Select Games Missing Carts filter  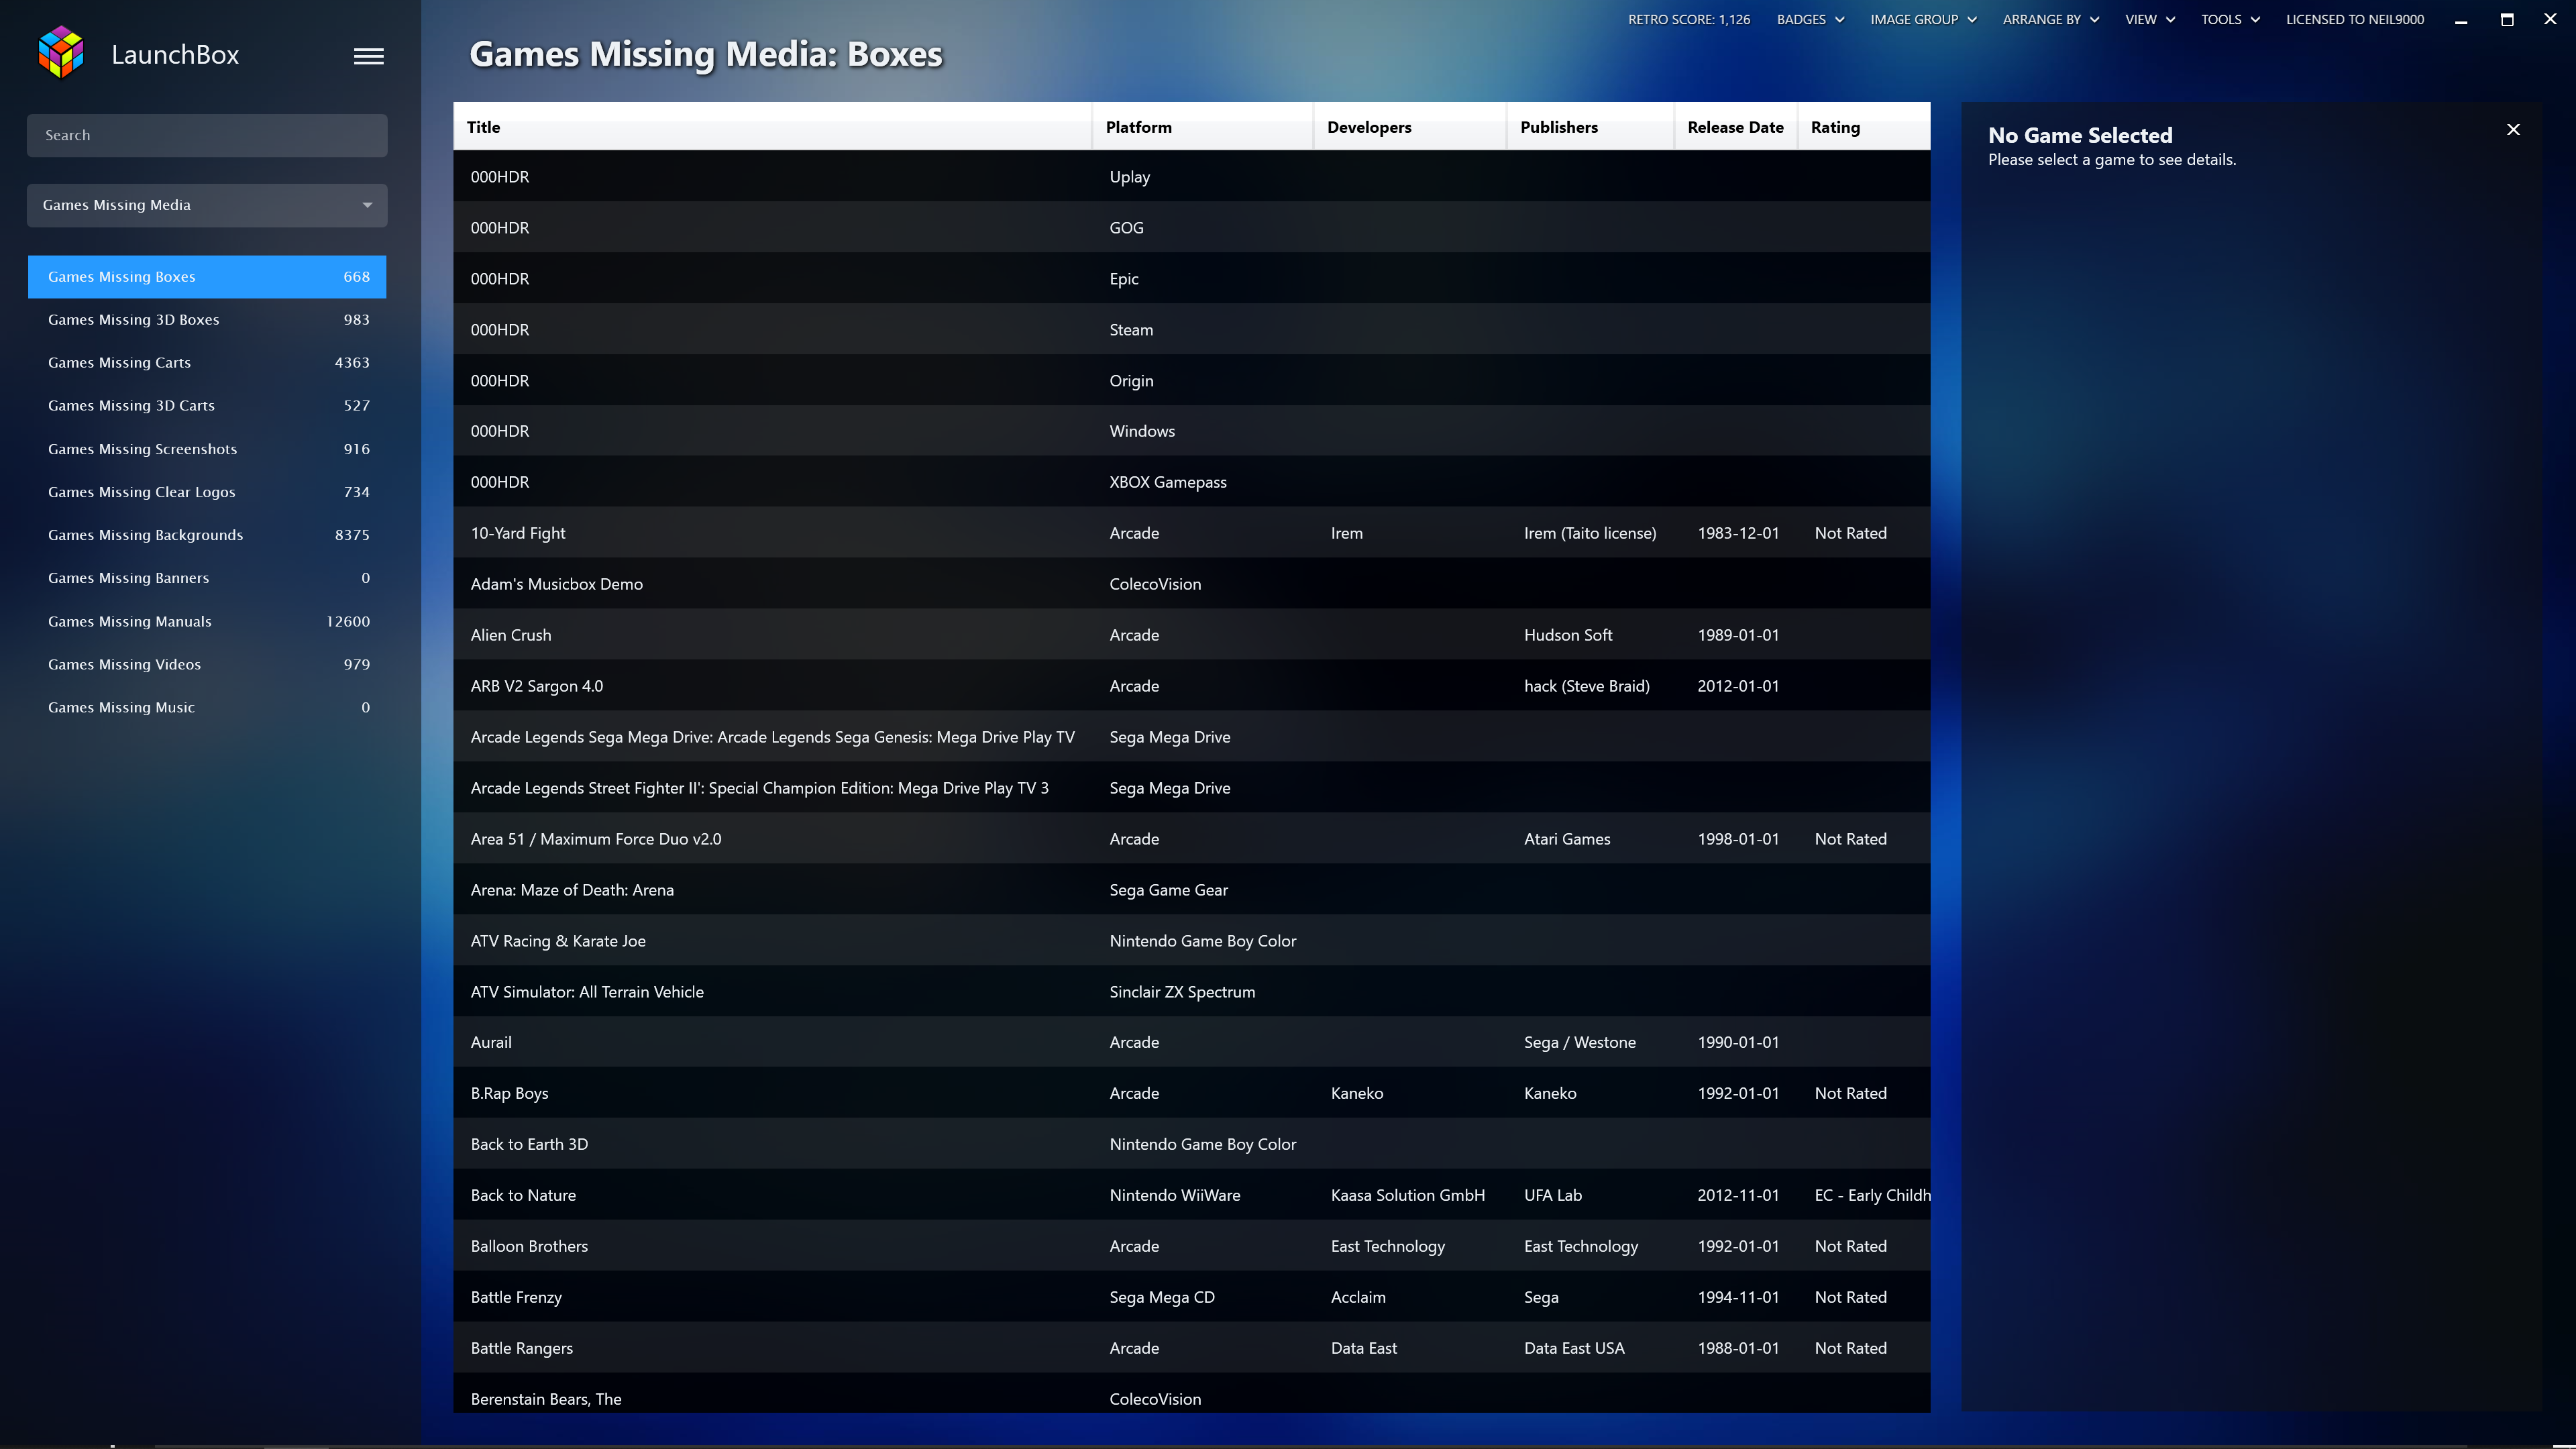point(207,363)
